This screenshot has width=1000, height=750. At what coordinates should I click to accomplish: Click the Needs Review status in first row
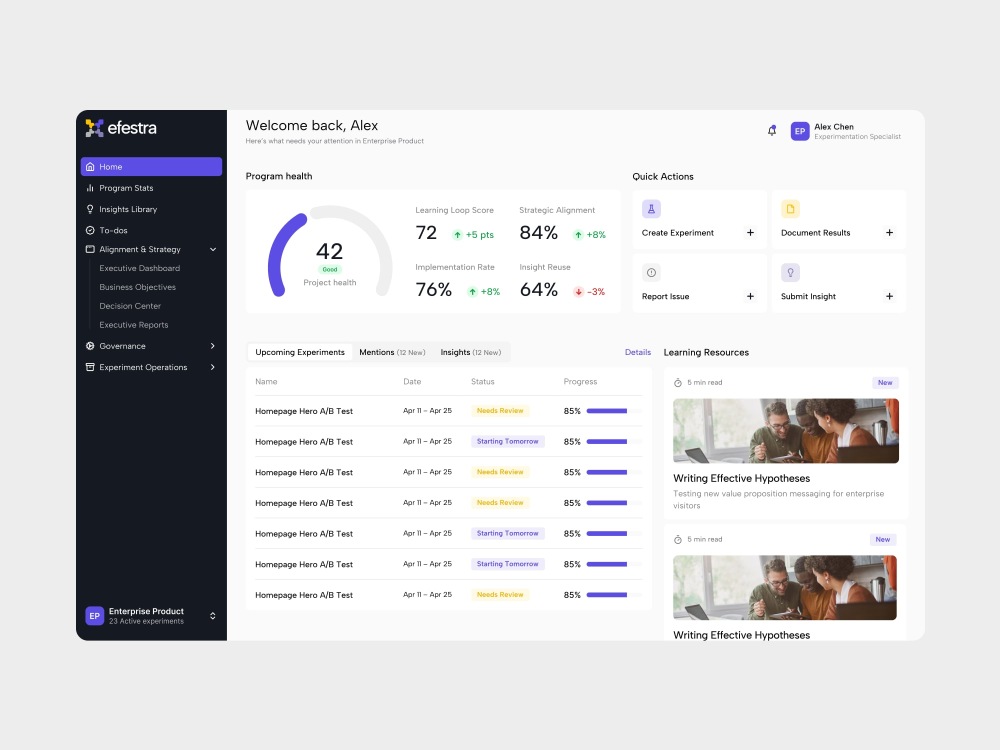[x=500, y=411]
